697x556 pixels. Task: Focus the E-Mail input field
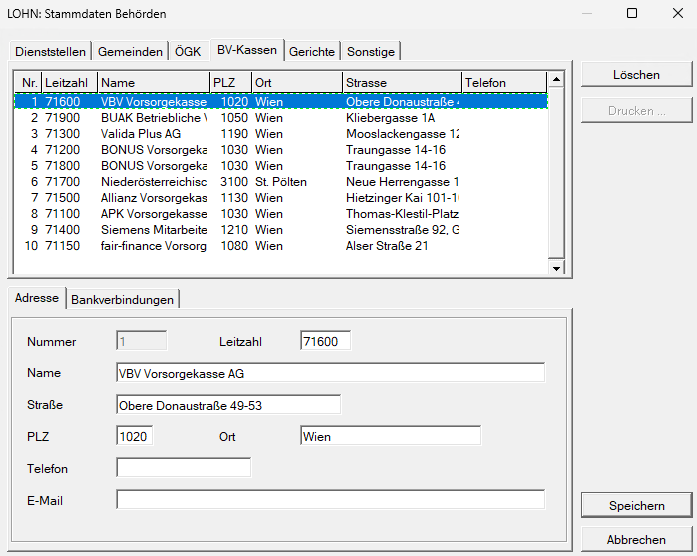pos(330,500)
